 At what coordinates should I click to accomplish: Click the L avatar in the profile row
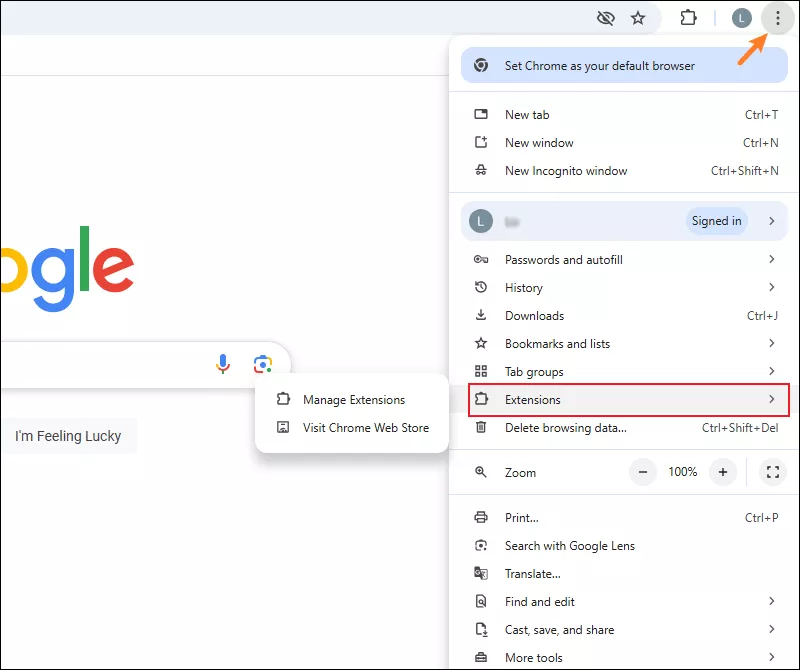(x=481, y=221)
